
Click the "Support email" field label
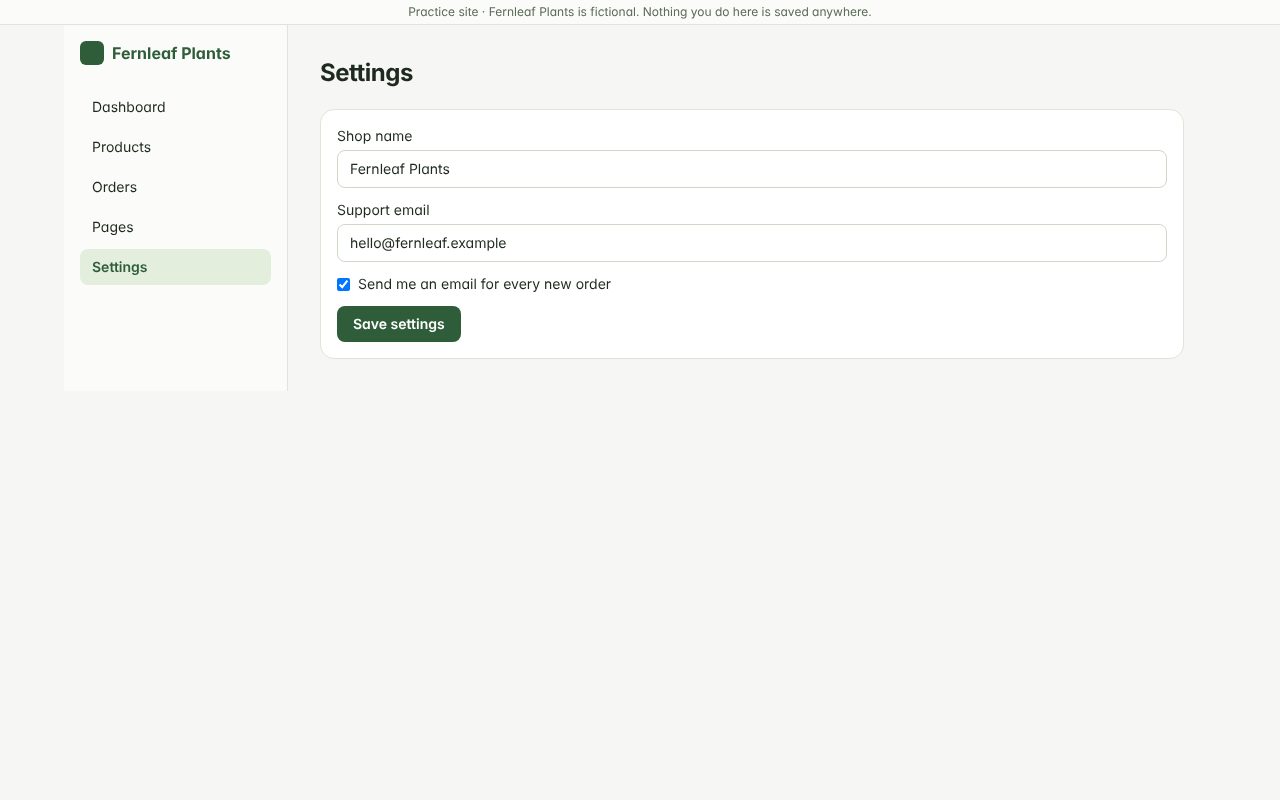(383, 210)
